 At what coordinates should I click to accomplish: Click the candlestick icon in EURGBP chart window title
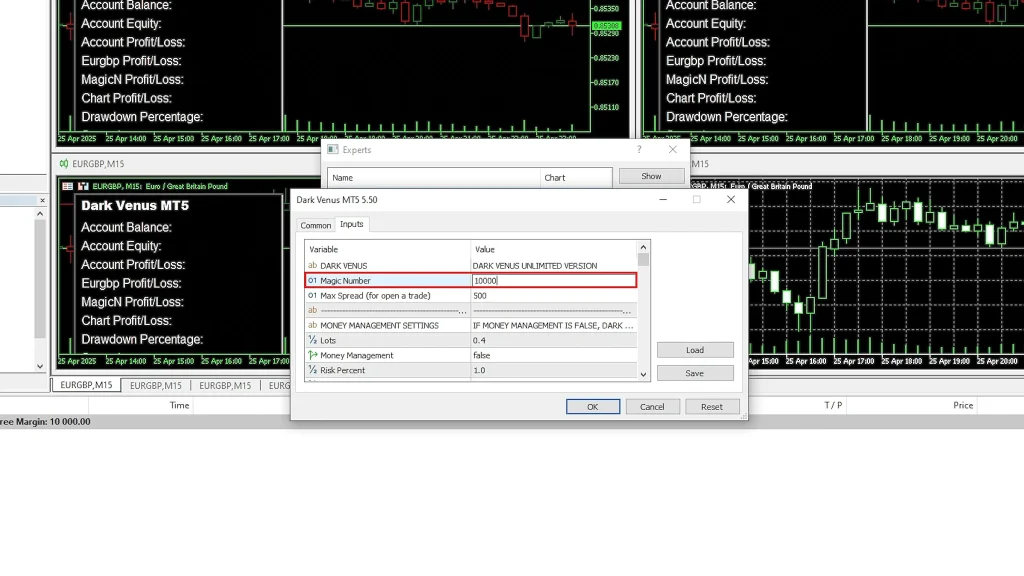coord(63,163)
